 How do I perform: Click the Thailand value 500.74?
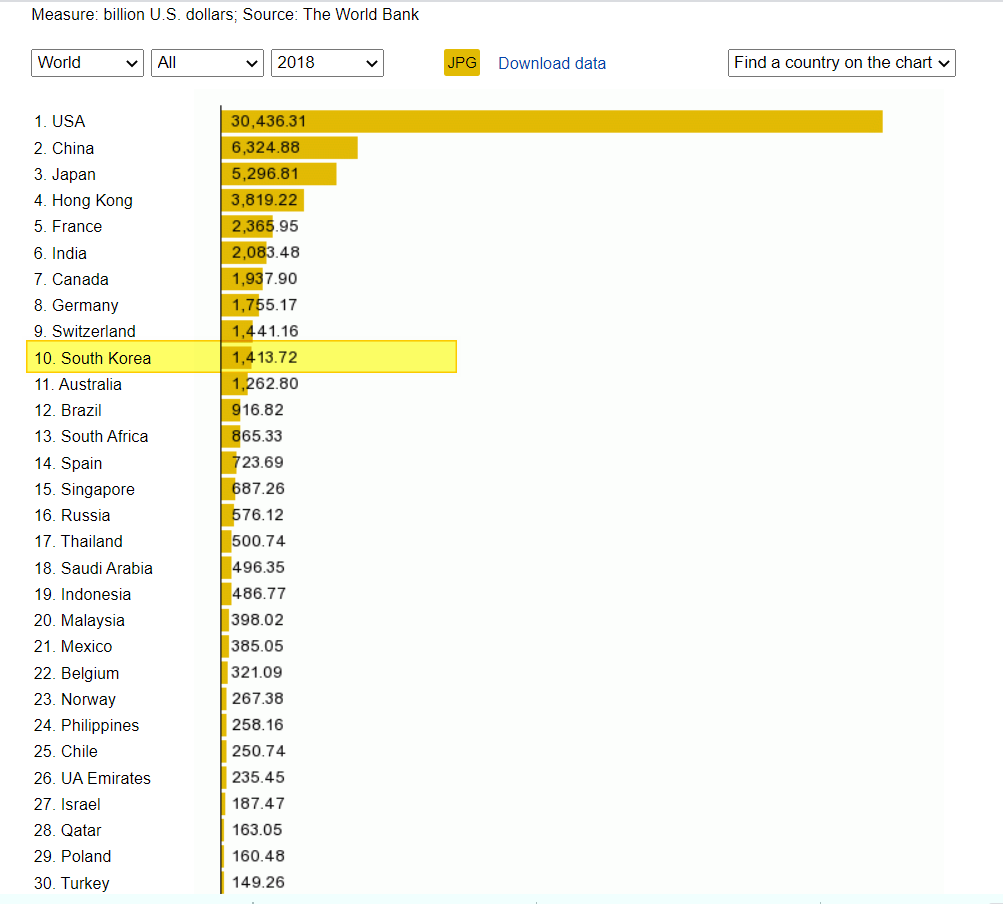tap(258, 541)
